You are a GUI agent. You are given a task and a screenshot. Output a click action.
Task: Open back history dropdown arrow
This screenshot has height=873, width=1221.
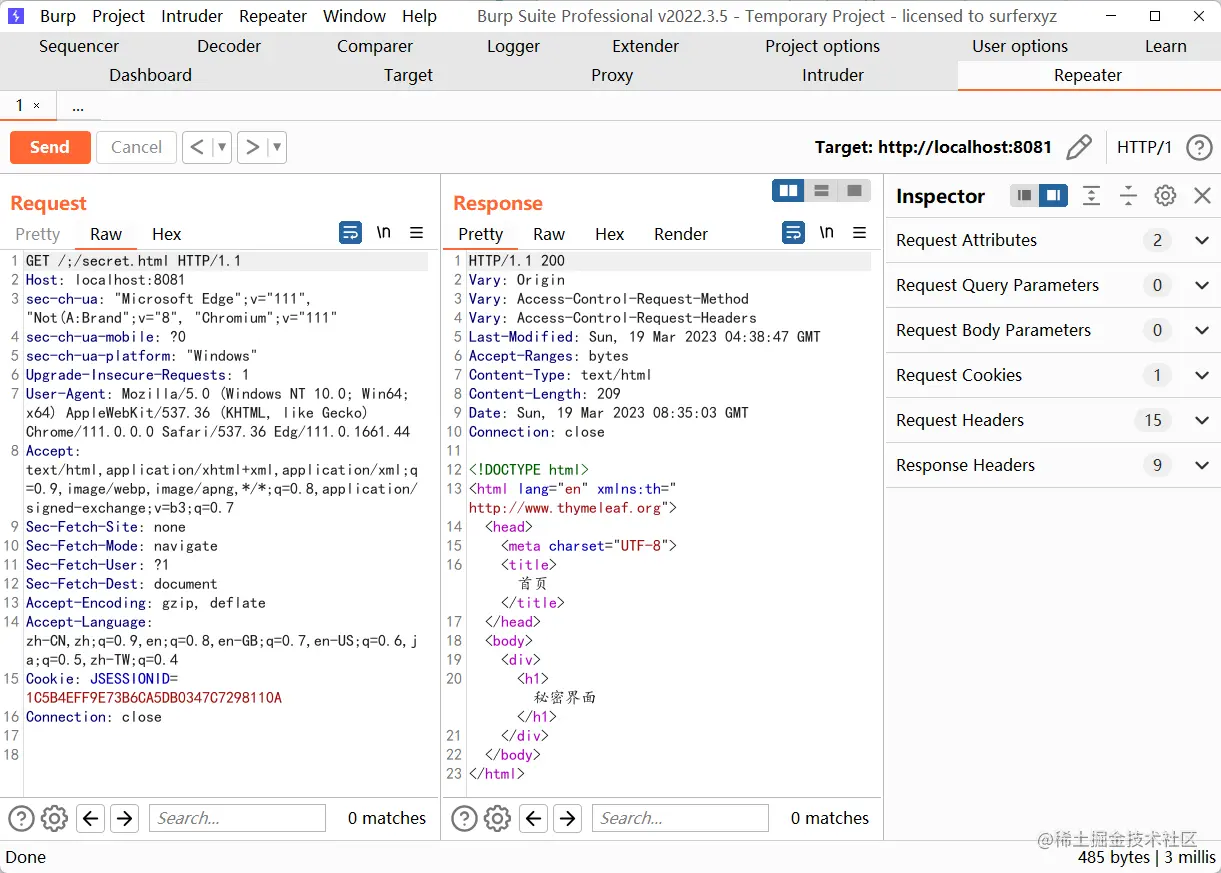point(222,148)
